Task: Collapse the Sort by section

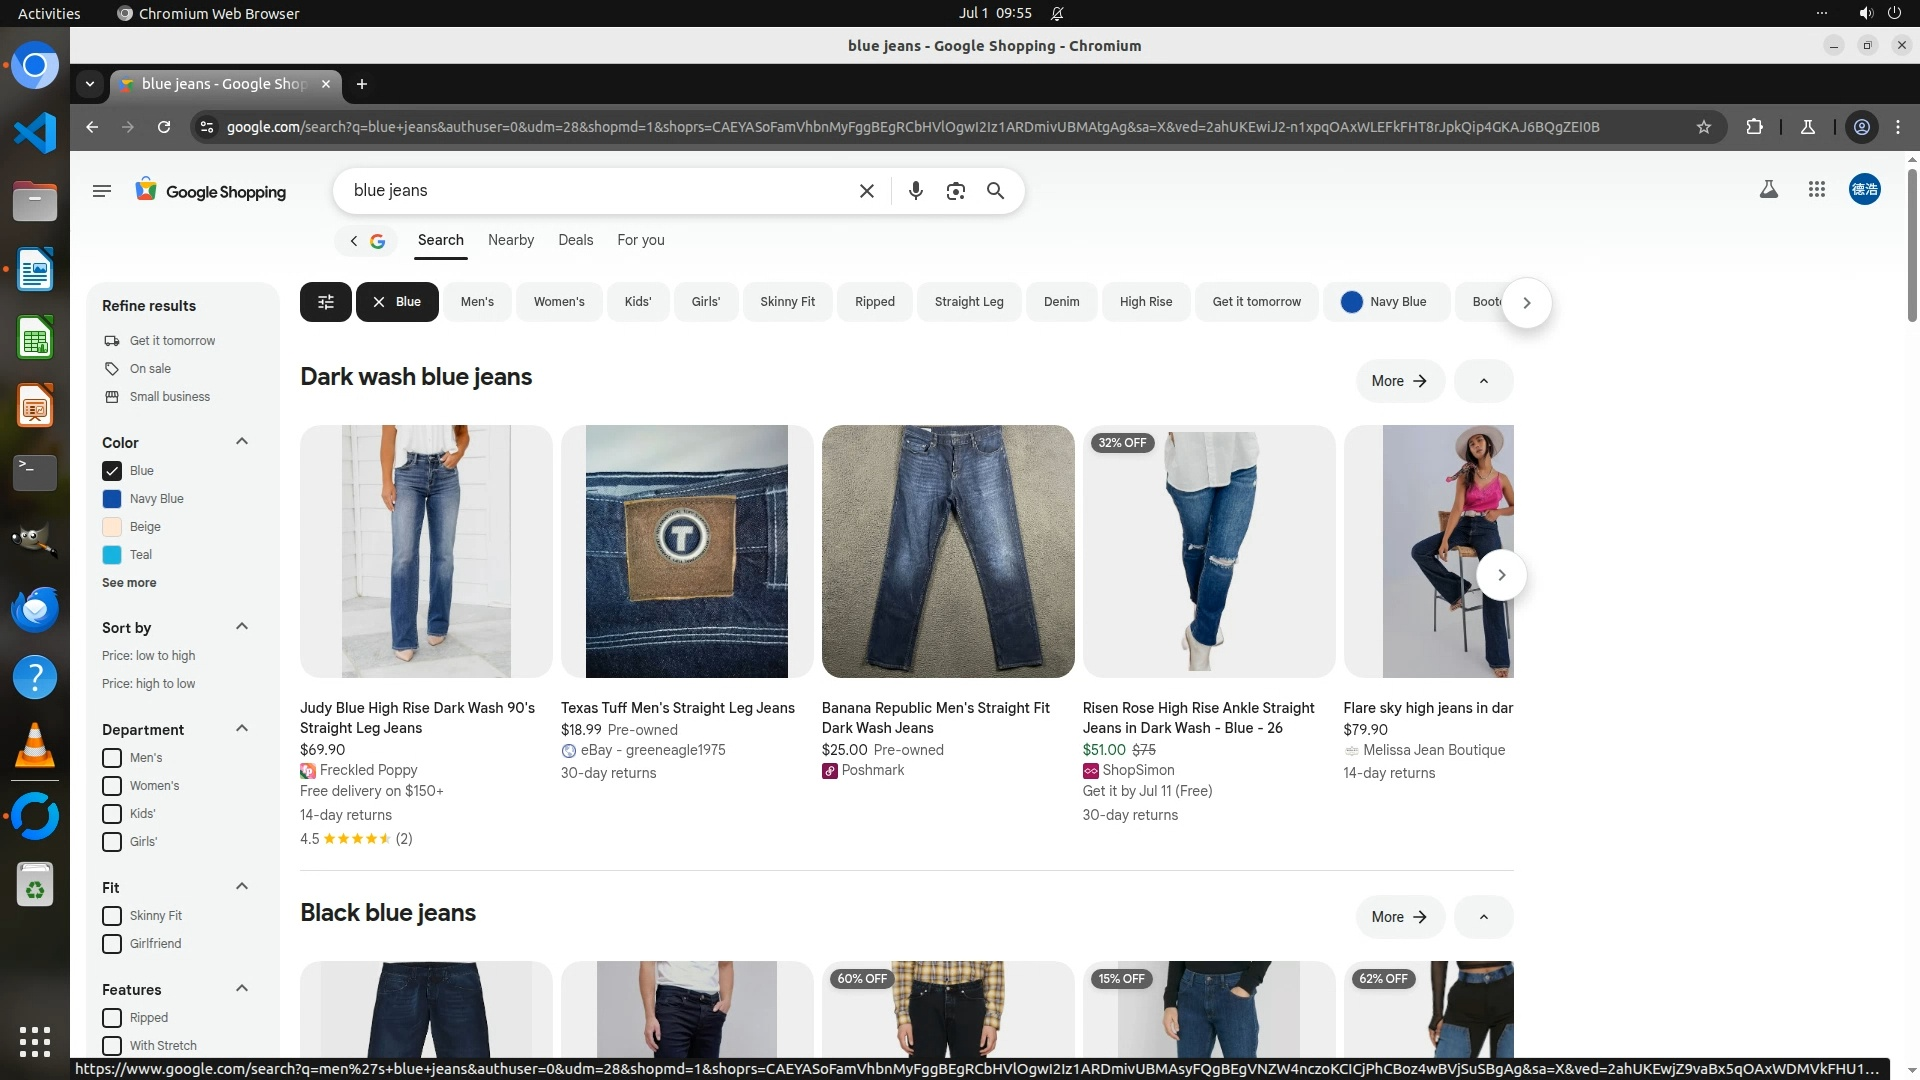Action: click(241, 627)
